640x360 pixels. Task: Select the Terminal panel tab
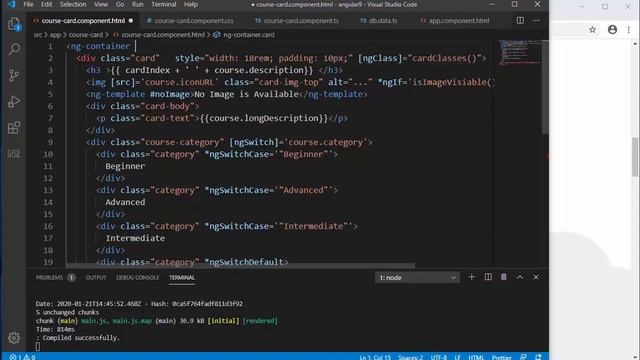[182, 278]
